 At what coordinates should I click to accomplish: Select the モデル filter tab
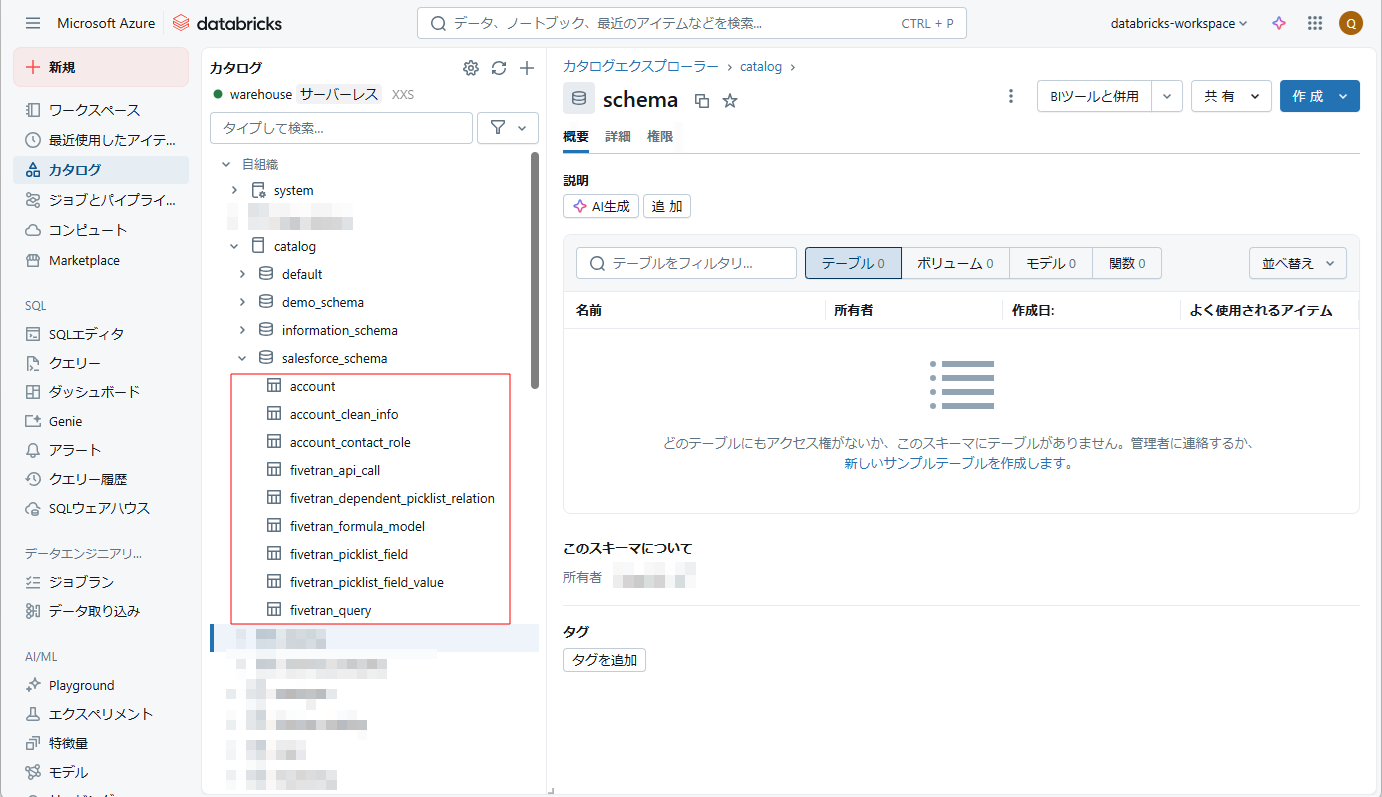coord(1051,263)
